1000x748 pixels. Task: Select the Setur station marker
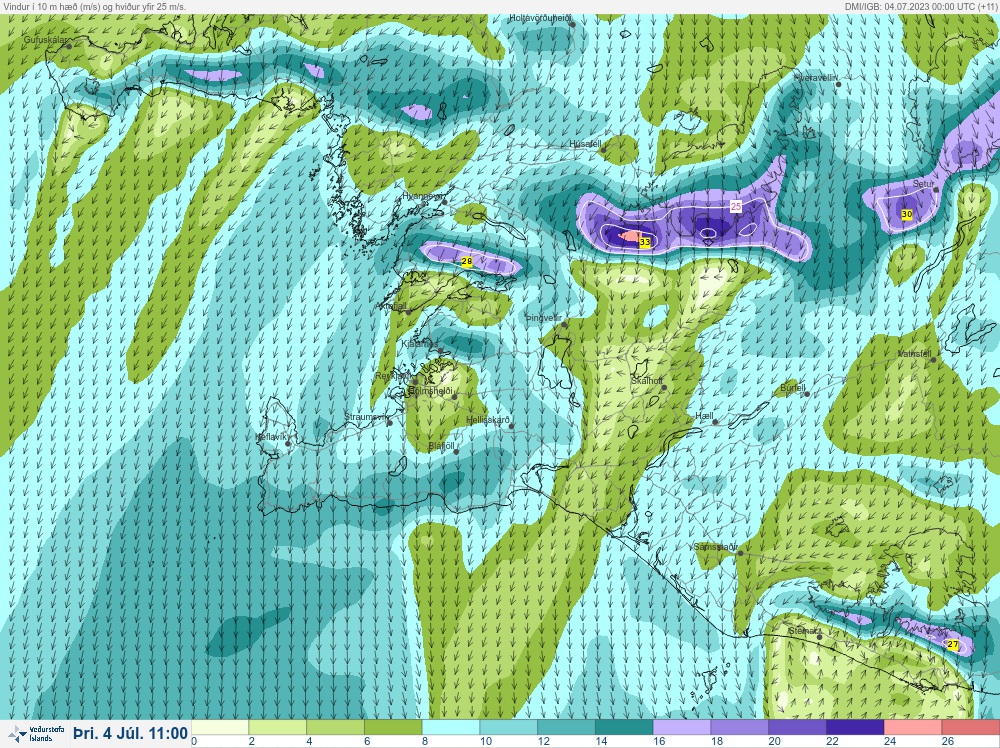[936, 189]
